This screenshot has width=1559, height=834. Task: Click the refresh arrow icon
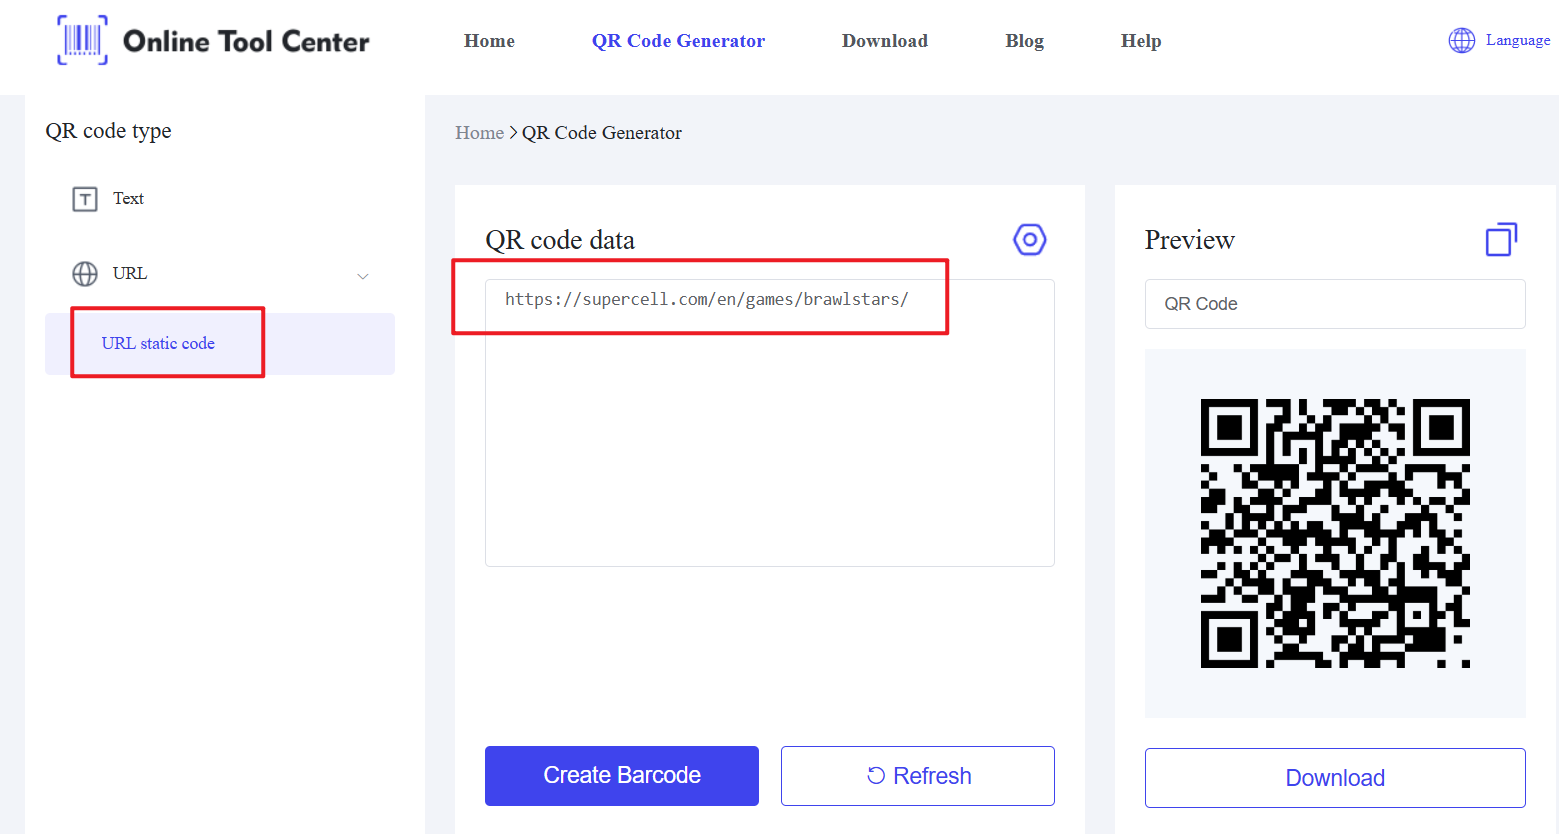(876, 776)
